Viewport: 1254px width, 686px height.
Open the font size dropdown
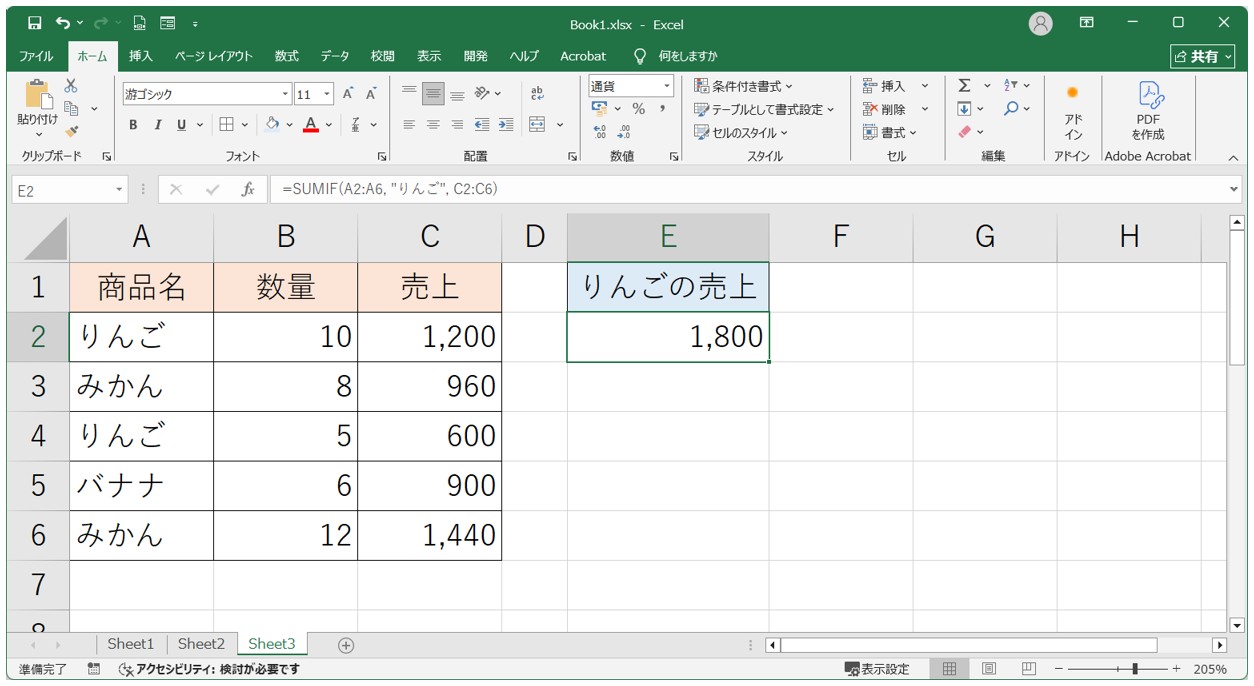pos(329,94)
